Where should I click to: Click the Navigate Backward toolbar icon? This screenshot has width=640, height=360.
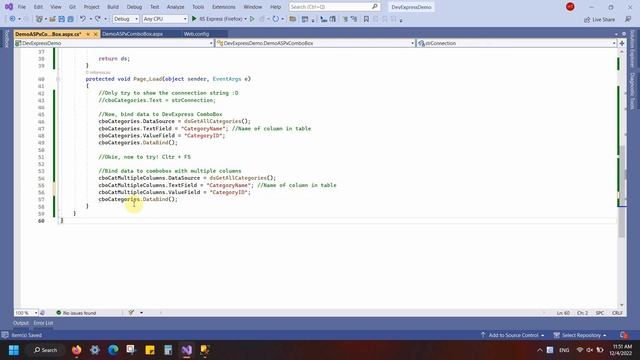click(x=12, y=19)
